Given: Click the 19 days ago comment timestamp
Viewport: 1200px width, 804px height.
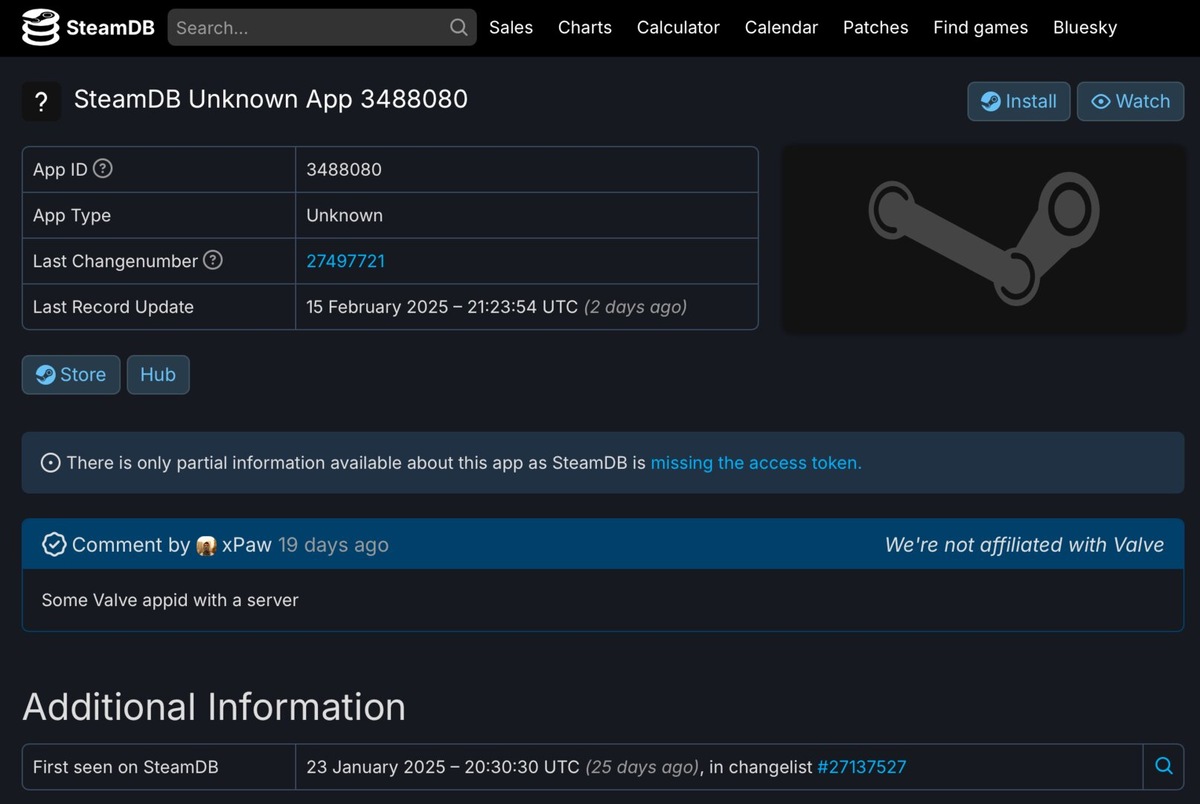Looking at the screenshot, I should pyautogui.click(x=333, y=545).
